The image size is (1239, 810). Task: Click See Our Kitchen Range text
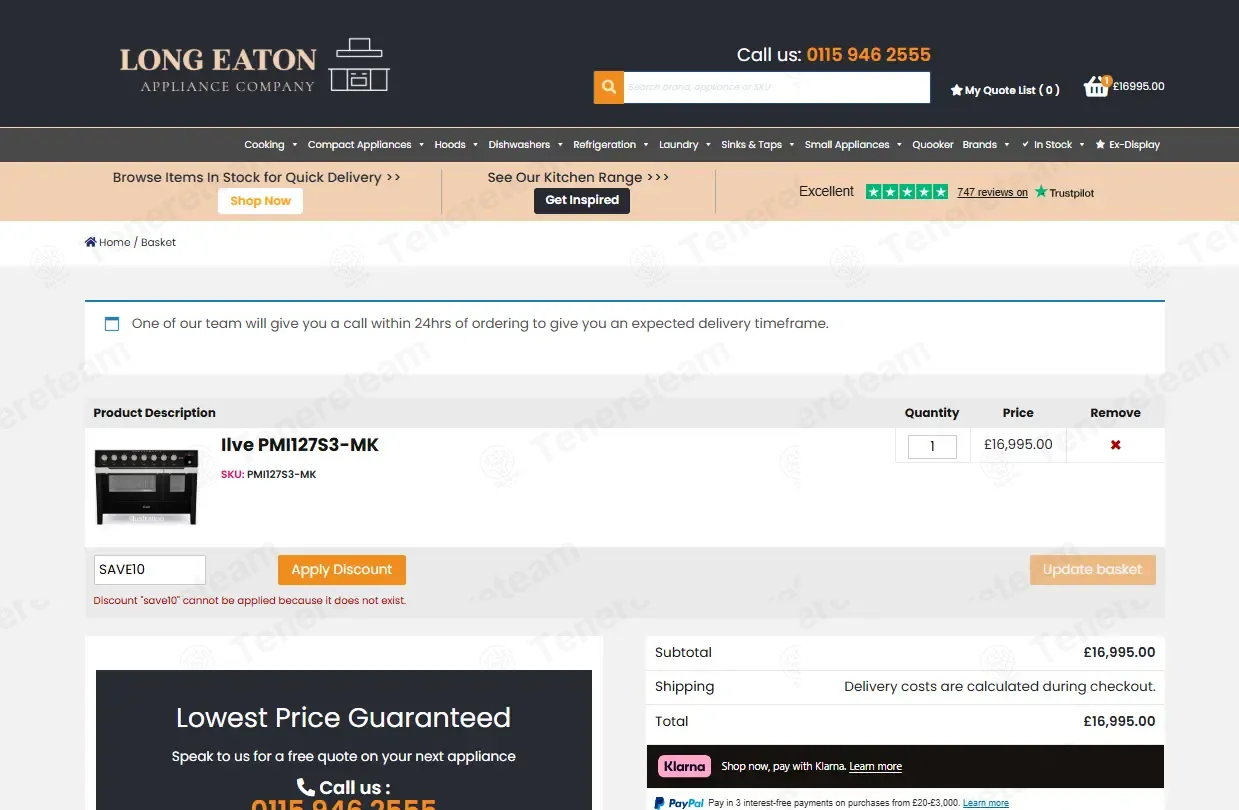tap(578, 177)
